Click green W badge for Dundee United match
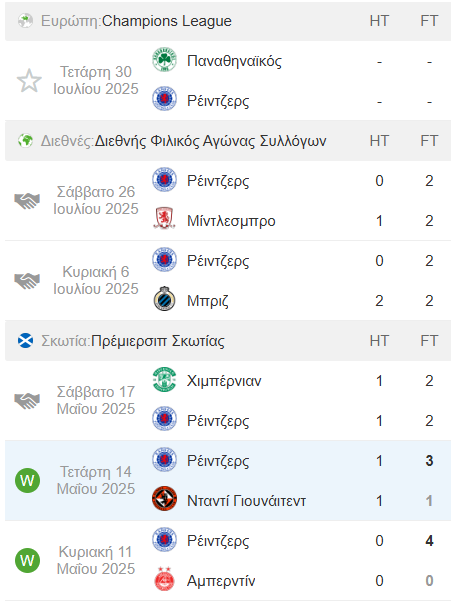The width and height of the screenshot is (453, 607). pyautogui.click(x=27, y=480)
